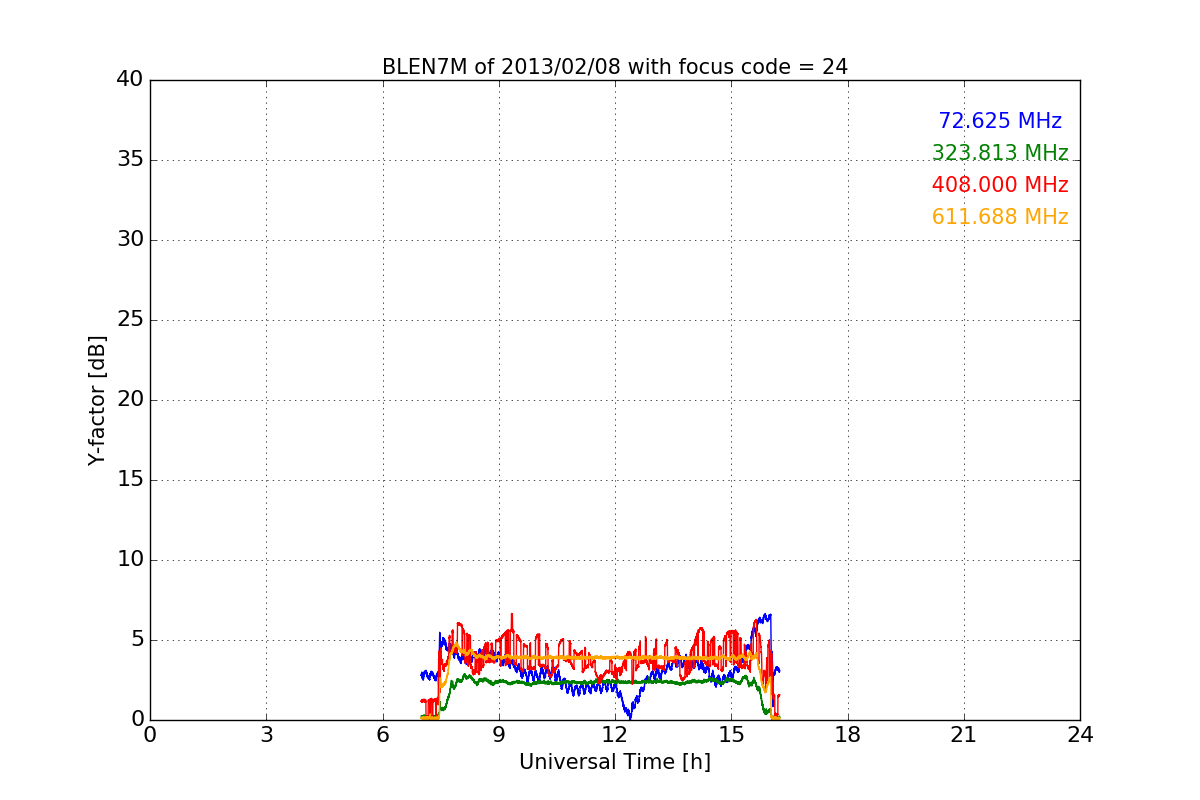Click the x-axis tick label 18
1200x800 pixels.
tap(848, 734)
